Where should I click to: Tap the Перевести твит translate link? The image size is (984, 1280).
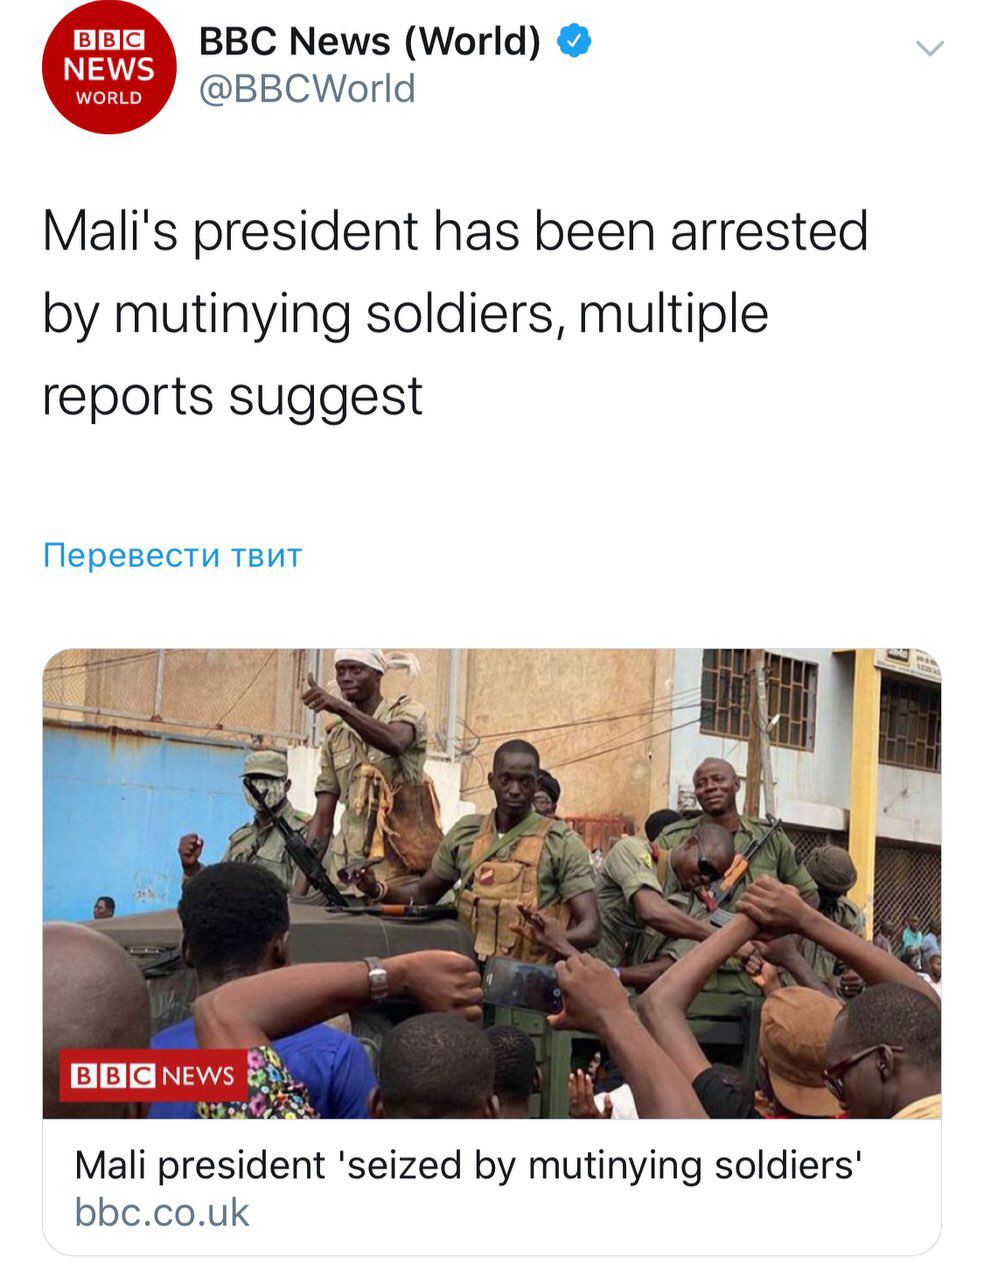[172, 555]
